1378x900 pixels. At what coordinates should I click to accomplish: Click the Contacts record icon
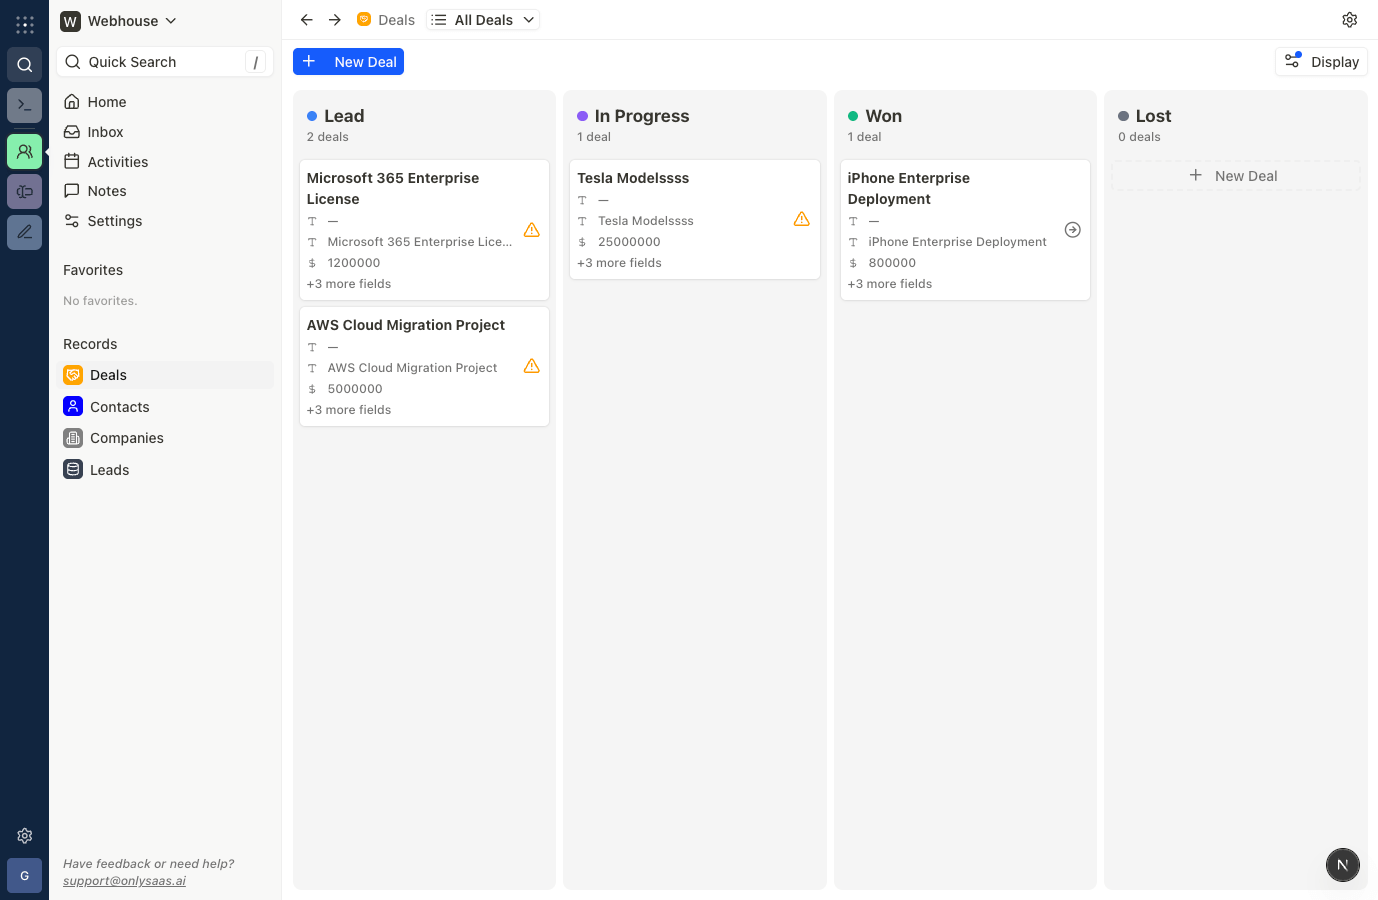(73, 406)
